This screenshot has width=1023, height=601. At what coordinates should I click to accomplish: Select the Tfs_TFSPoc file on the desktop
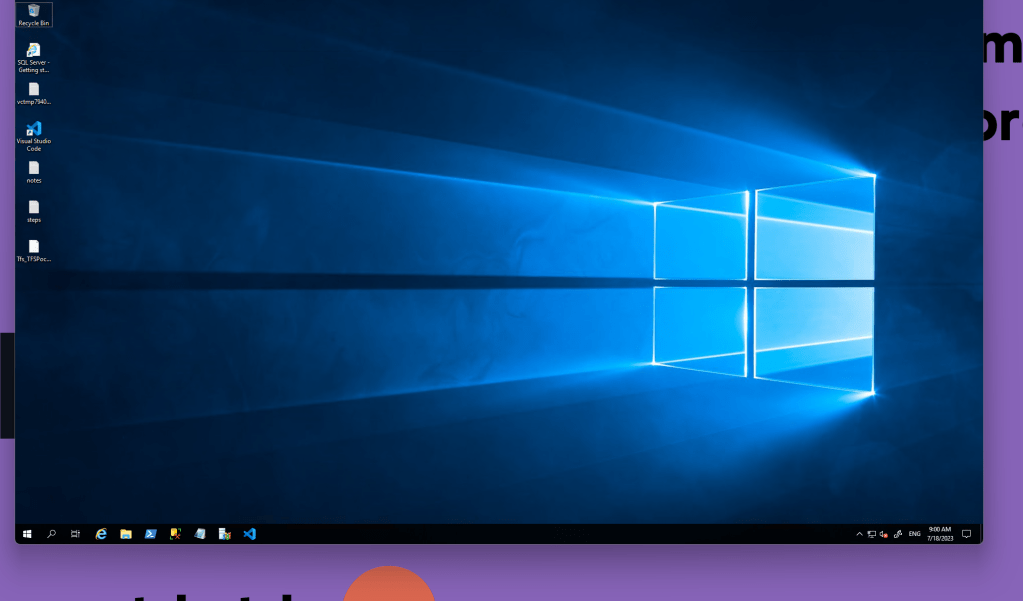pyautogui.click(x=34, y=251)
